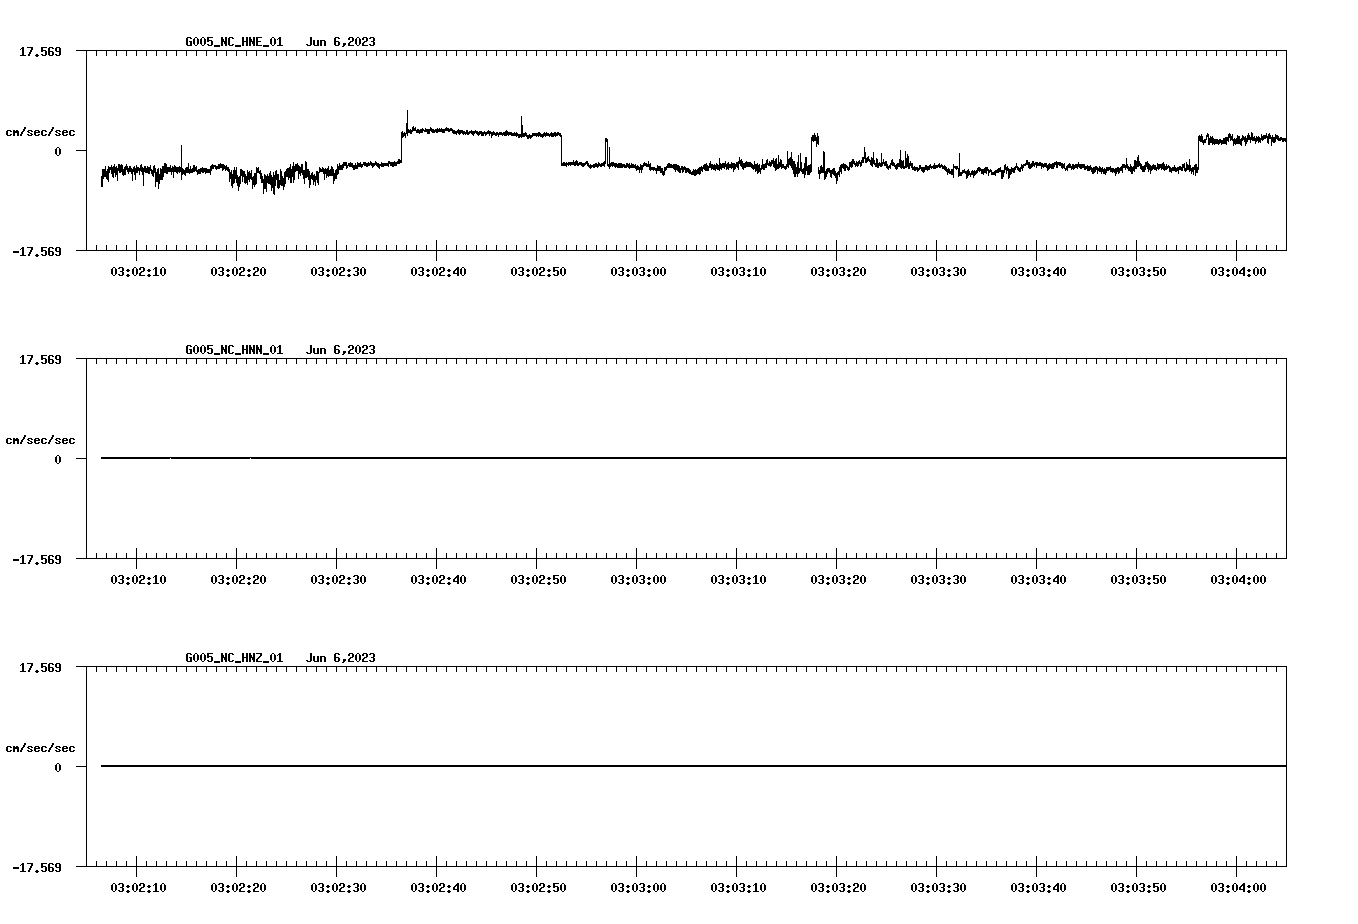Click the baseline jump near 03:03:56
This screenshot has width=1358, height=924.
click(1198, 150)
